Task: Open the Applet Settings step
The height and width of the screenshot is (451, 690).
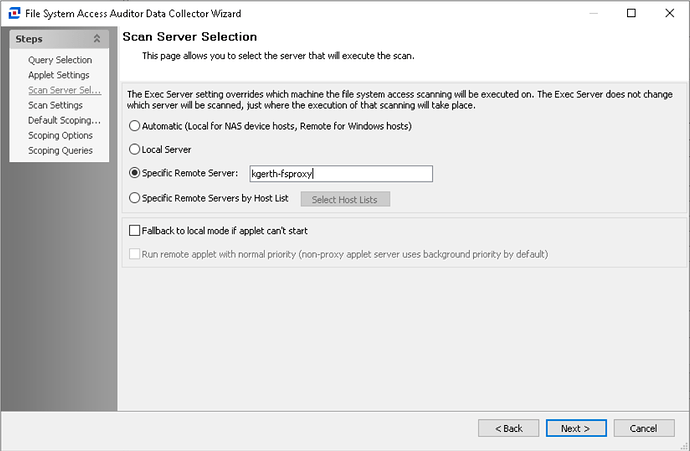Action: coord(59,75)
